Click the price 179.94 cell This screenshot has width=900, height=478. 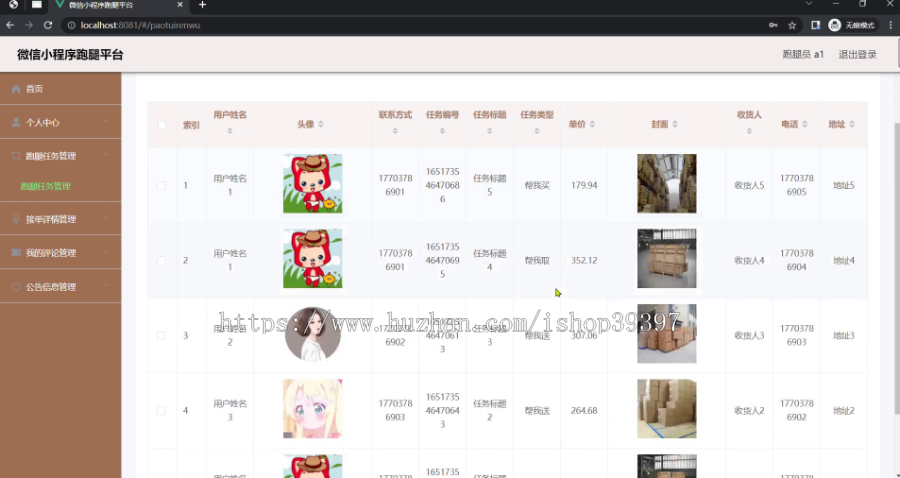pos(584,185)
